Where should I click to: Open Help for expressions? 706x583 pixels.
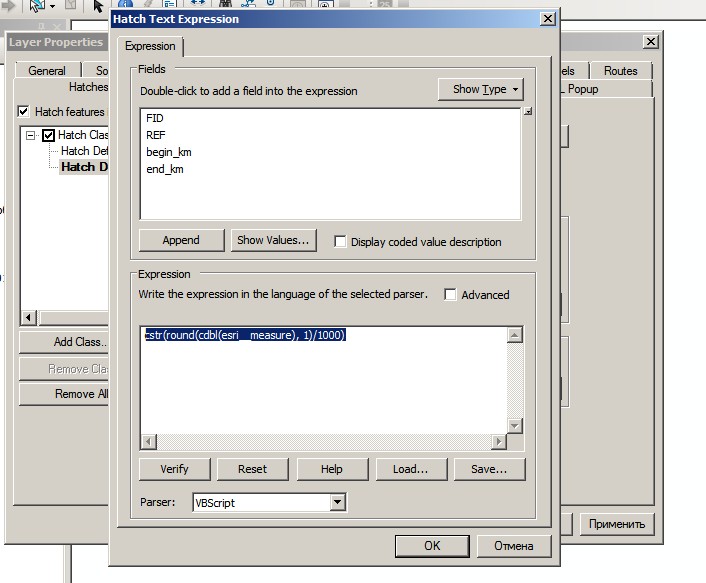332,469
